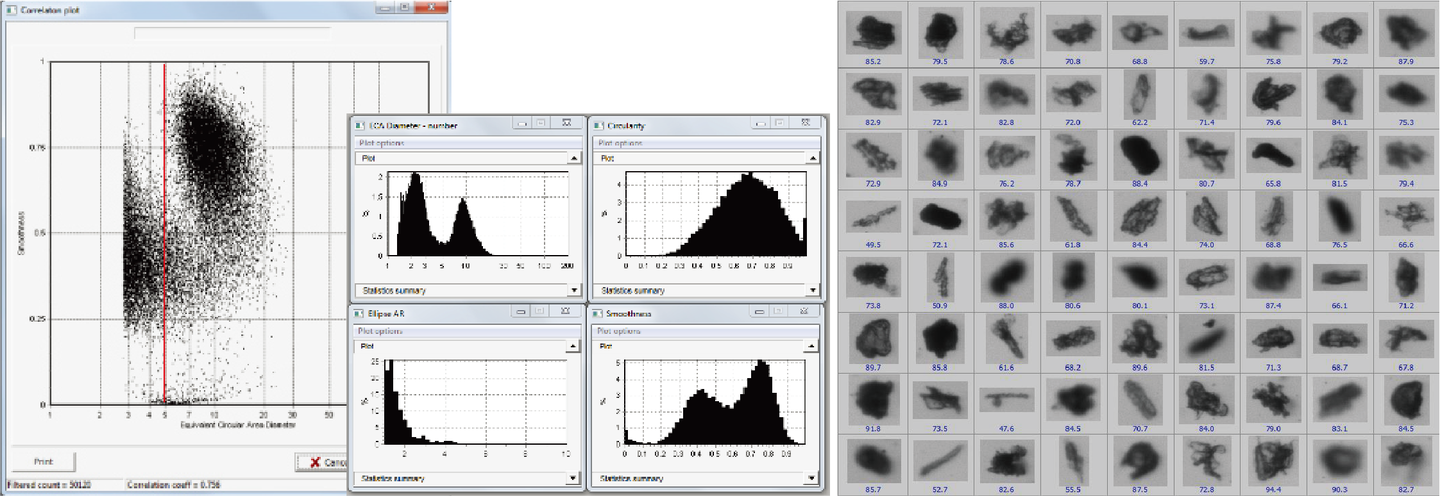Open Plot options in the Smoothness window
The image size is (1440, 496).
point(620,329)
